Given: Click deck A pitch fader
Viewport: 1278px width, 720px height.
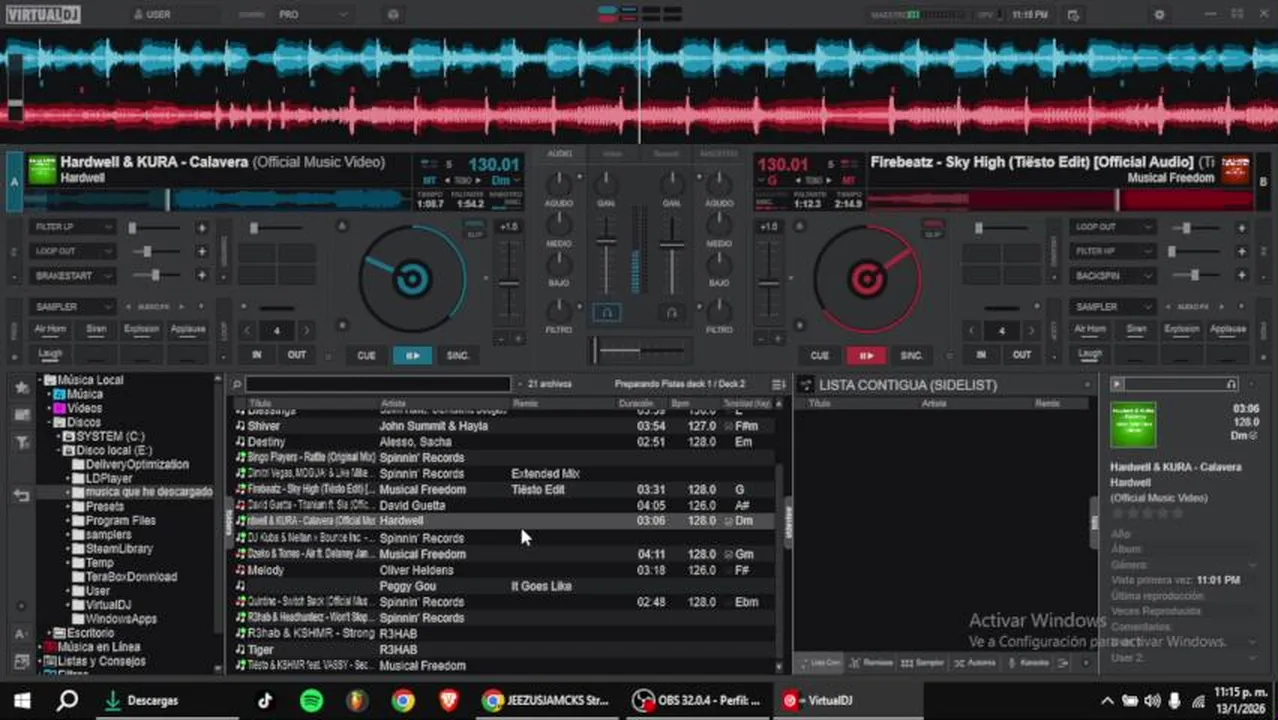Looking at the screenshot, I should [509, 285].
